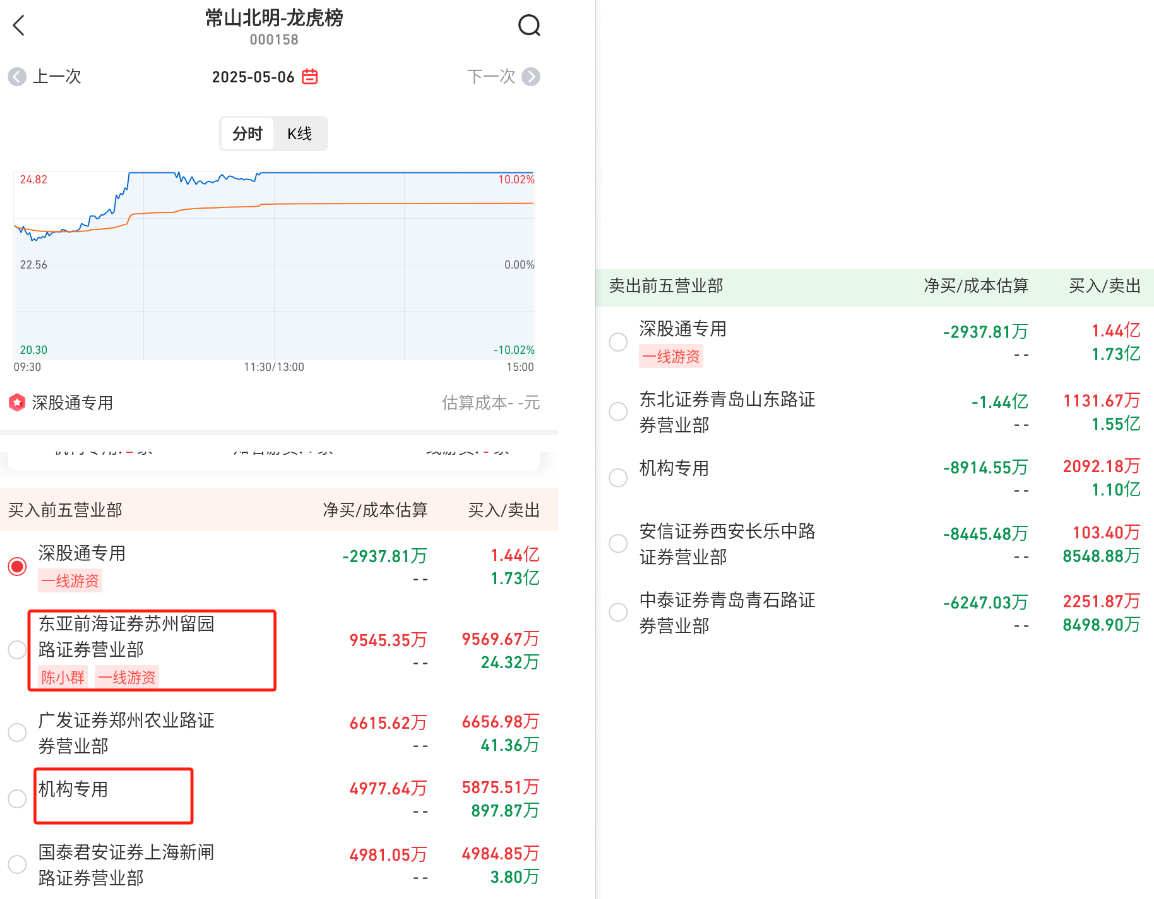This screenshot has height=899, width=1154.
Task: Switch to K线 chart tab
Action: tap(299, 134)
